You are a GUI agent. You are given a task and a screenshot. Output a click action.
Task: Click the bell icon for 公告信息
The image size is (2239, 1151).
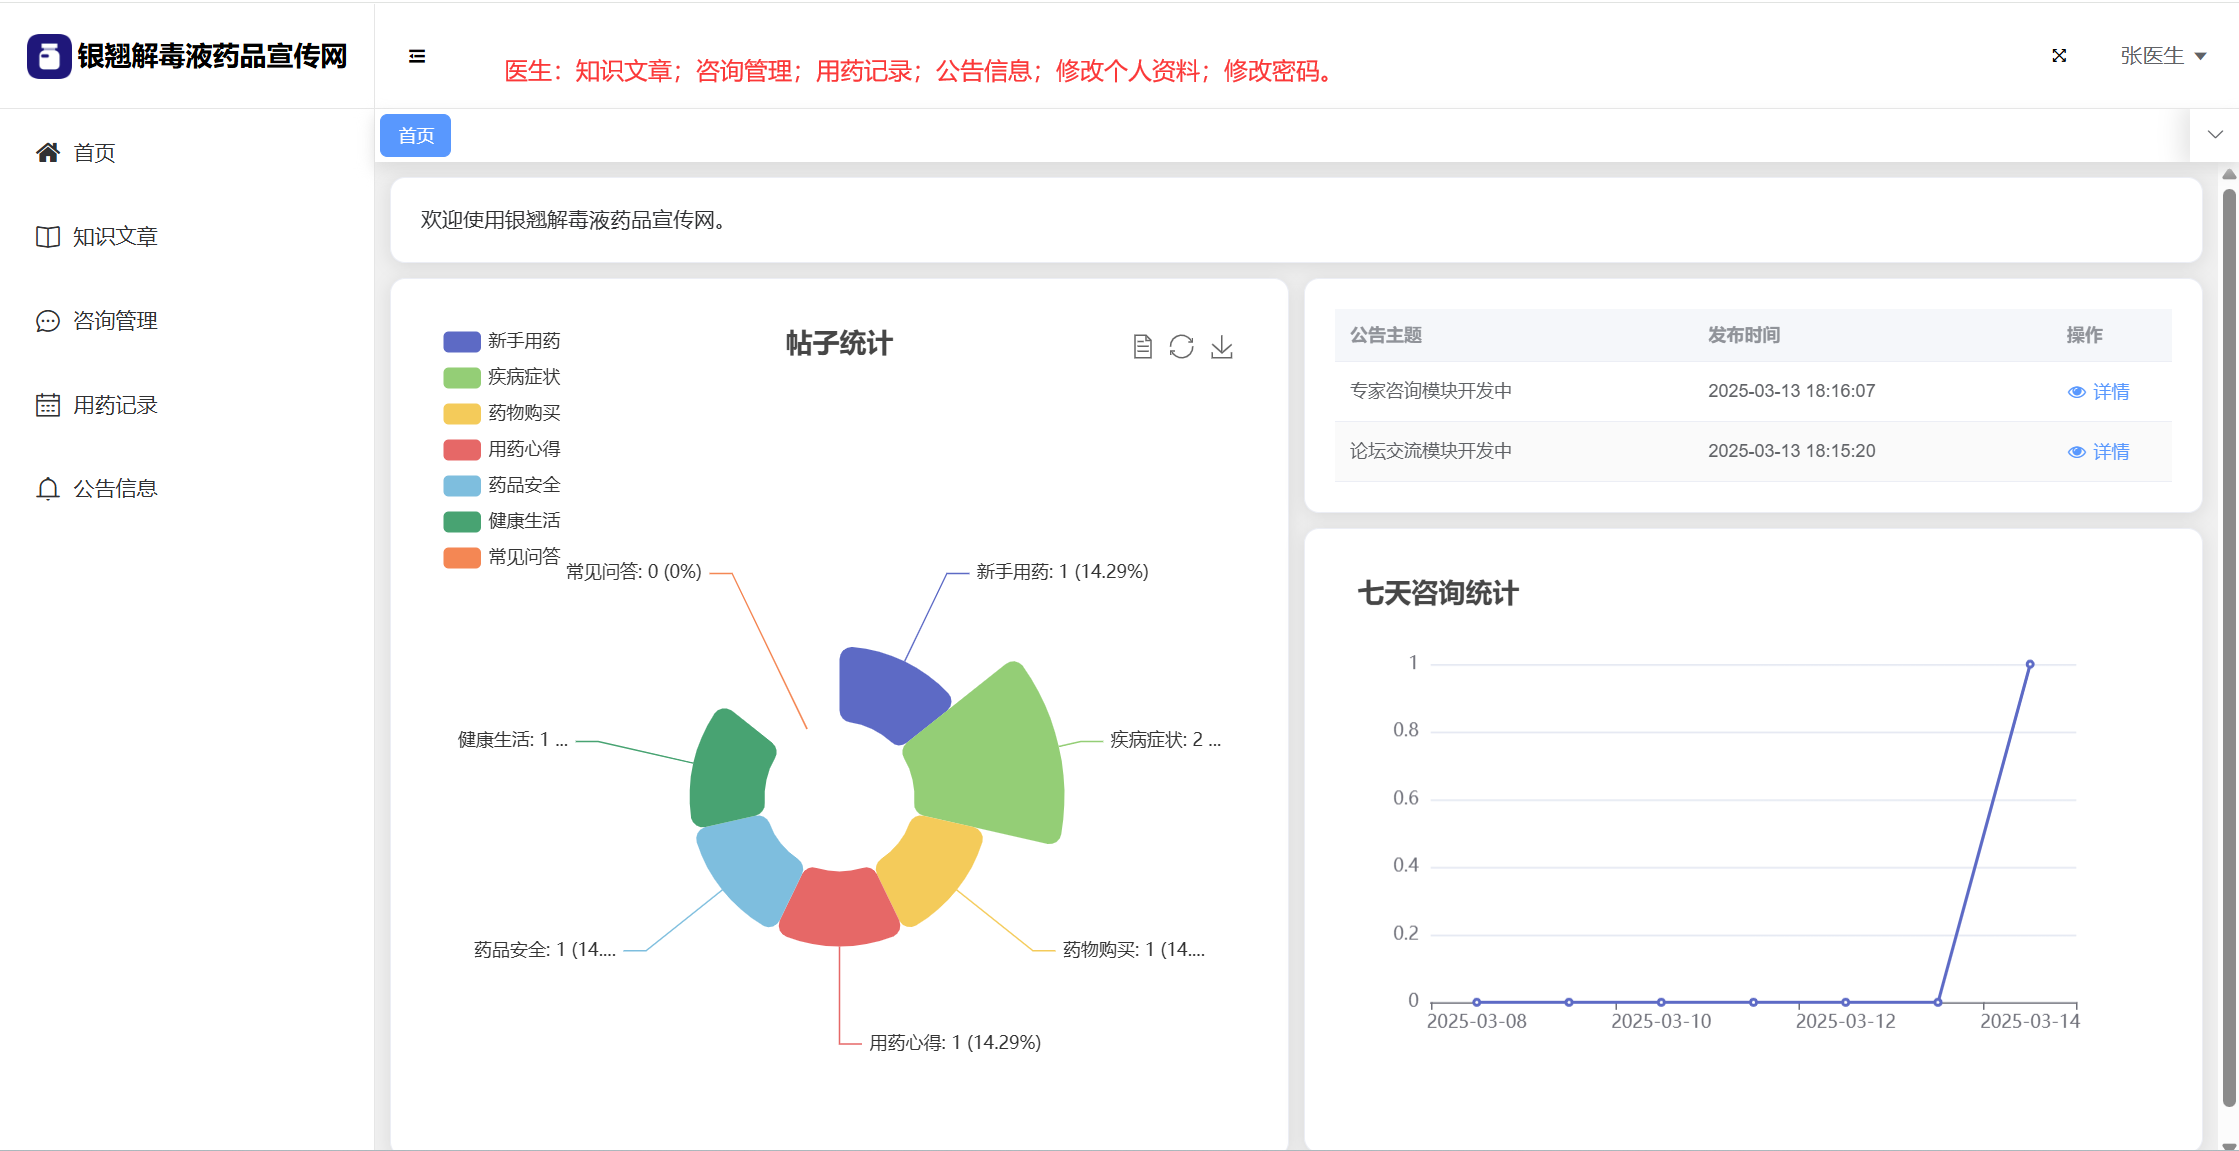click(47, 489)
